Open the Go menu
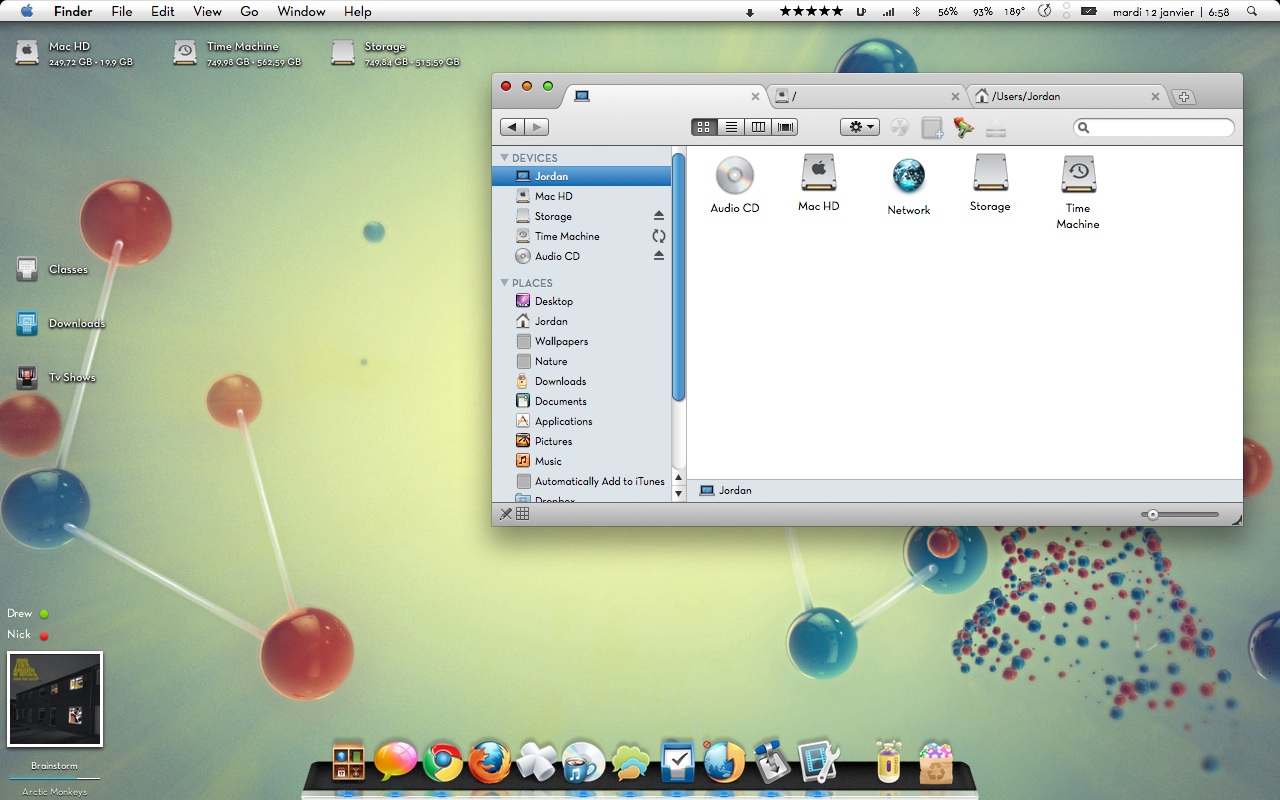This screenshot has height=800, width=1280. (249, 12)
